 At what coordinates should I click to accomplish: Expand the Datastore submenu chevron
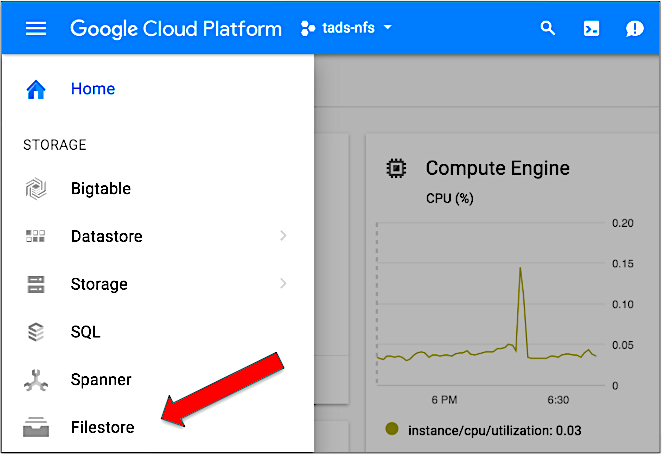[284, 236]
